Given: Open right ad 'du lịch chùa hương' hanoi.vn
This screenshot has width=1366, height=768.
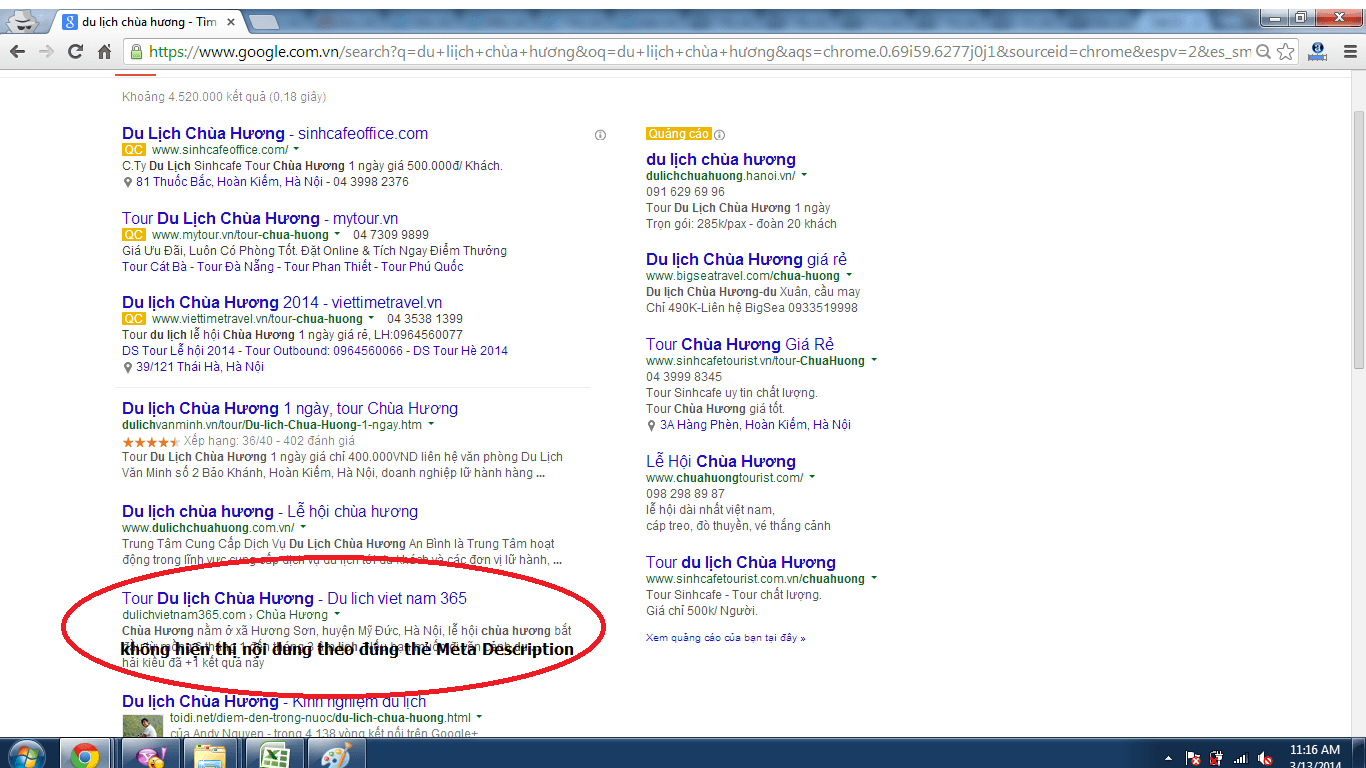Looking at the screenshot, I should pos(721,159).
